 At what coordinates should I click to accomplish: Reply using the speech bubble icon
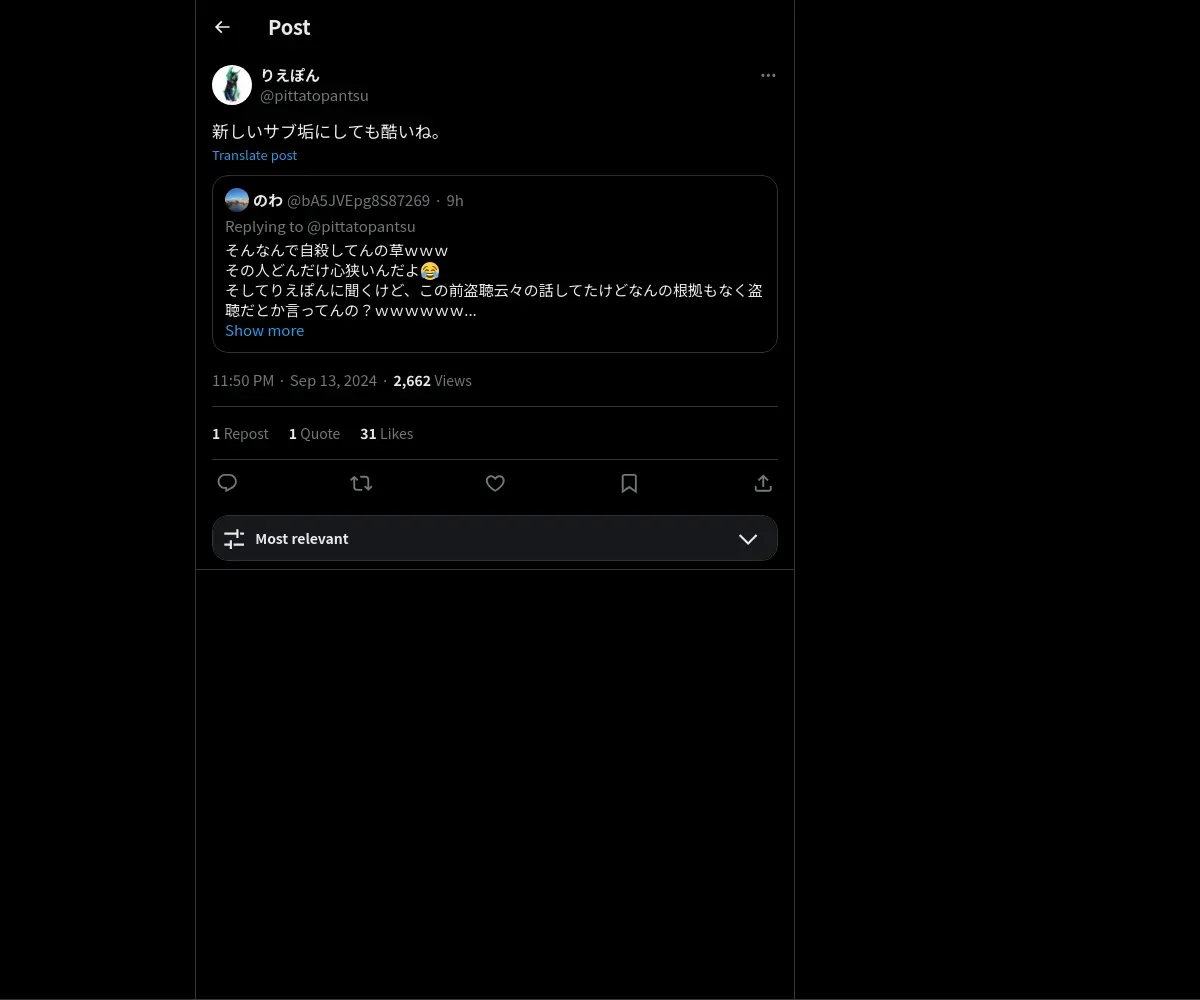227,483
